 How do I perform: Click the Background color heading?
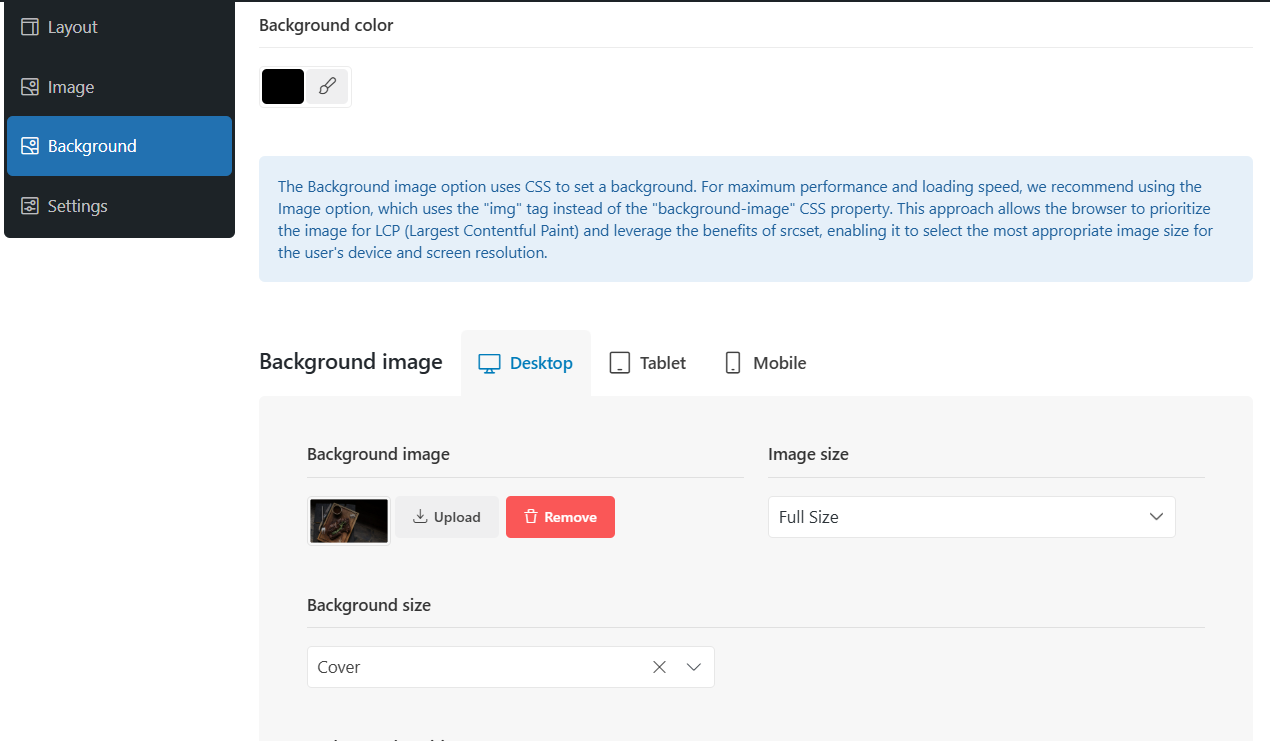pos(326,25)
